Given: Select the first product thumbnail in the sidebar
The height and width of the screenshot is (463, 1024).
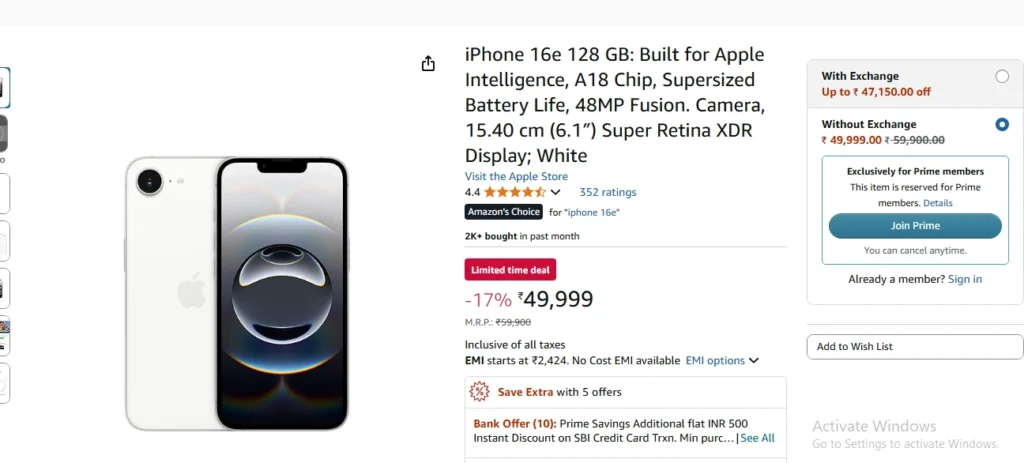Looking at the screenshot, I should (x=3, y=88).
